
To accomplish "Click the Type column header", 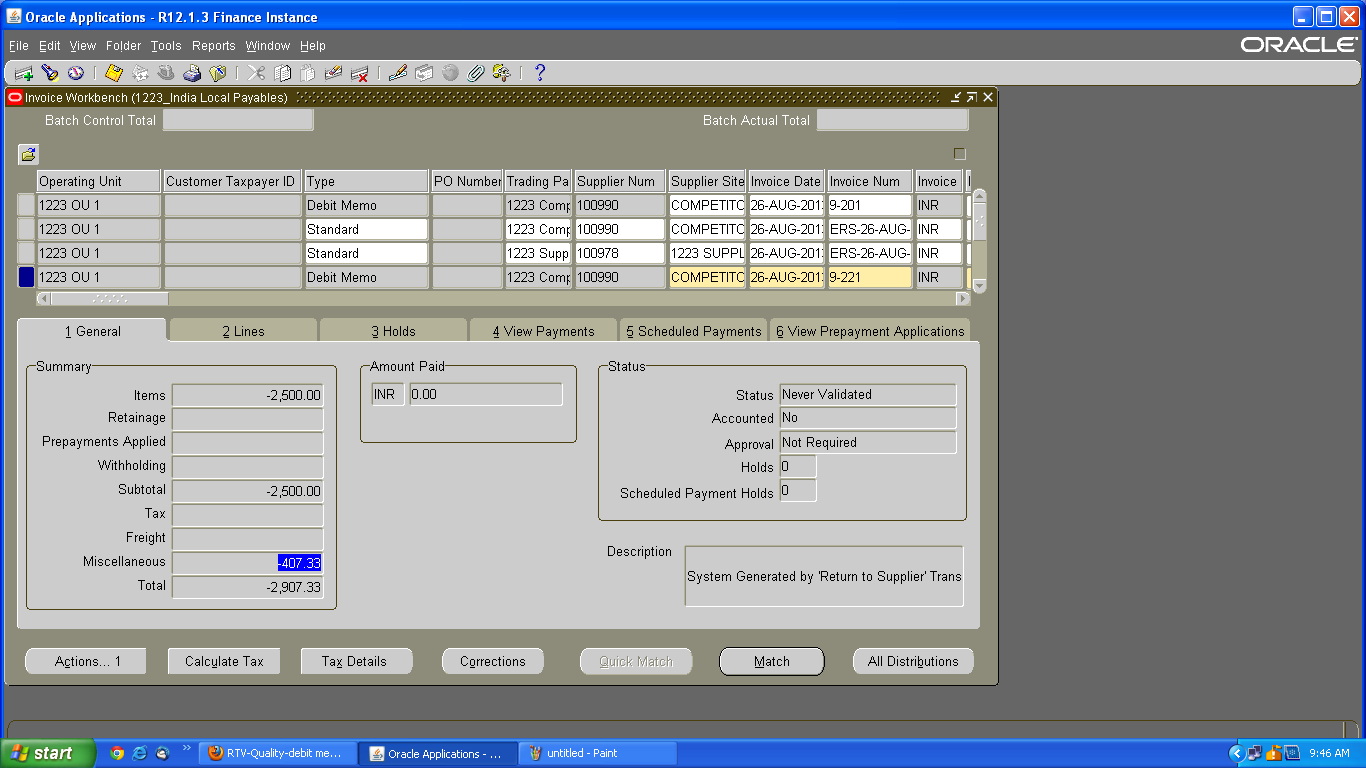I will (x=366, y=181).
